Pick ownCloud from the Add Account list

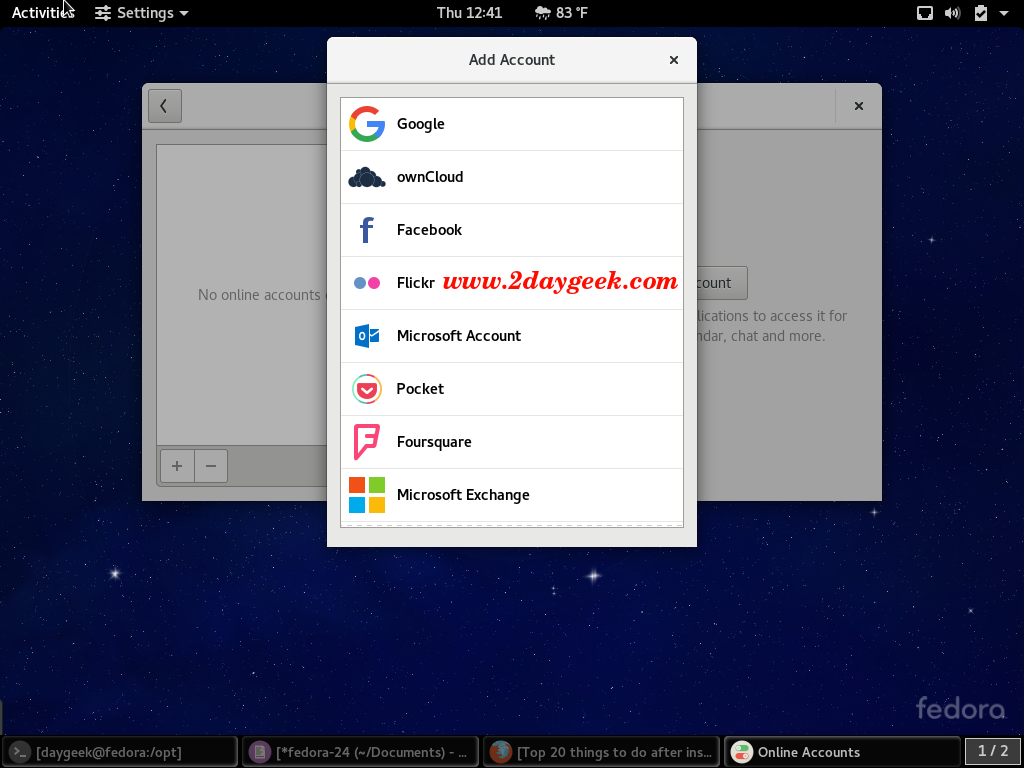tap(512, 177)
